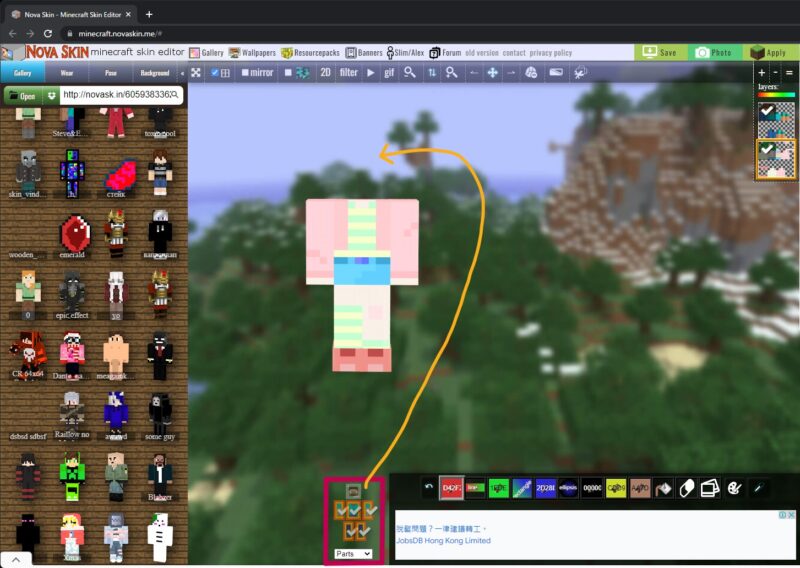The image size is (800, 568).
Task: Select the red D42F color swatch
Action: (451, 488)
